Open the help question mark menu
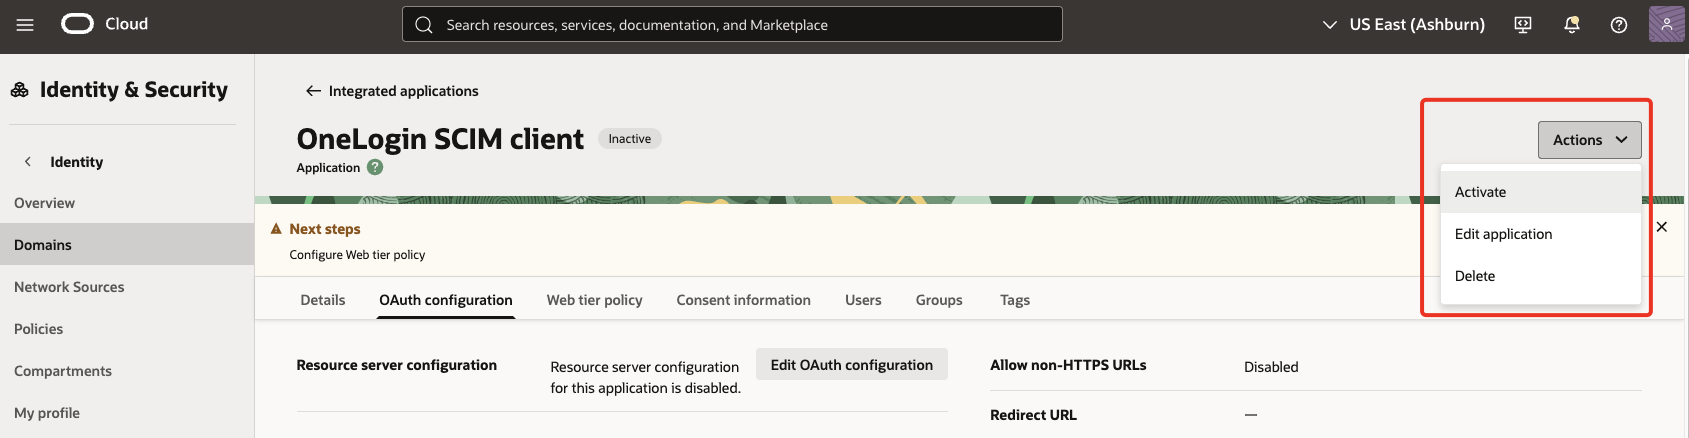Screen dimensions: 1689x438 click(x=1619, y=25)
